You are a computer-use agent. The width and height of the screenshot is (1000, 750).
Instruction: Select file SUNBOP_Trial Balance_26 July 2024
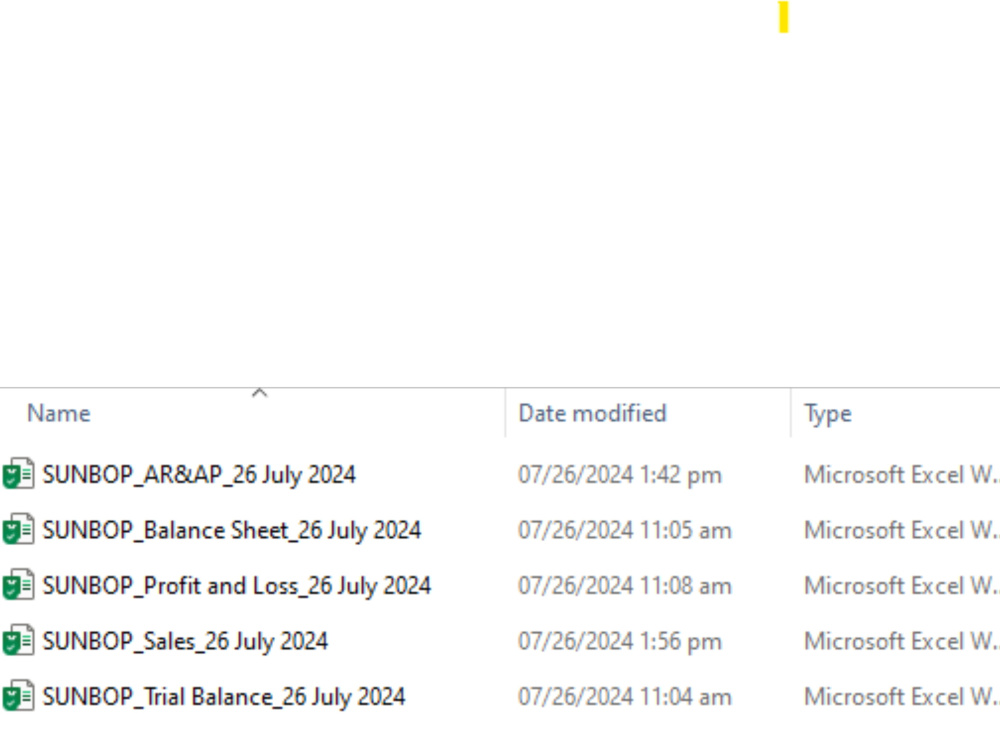[224, 696]
